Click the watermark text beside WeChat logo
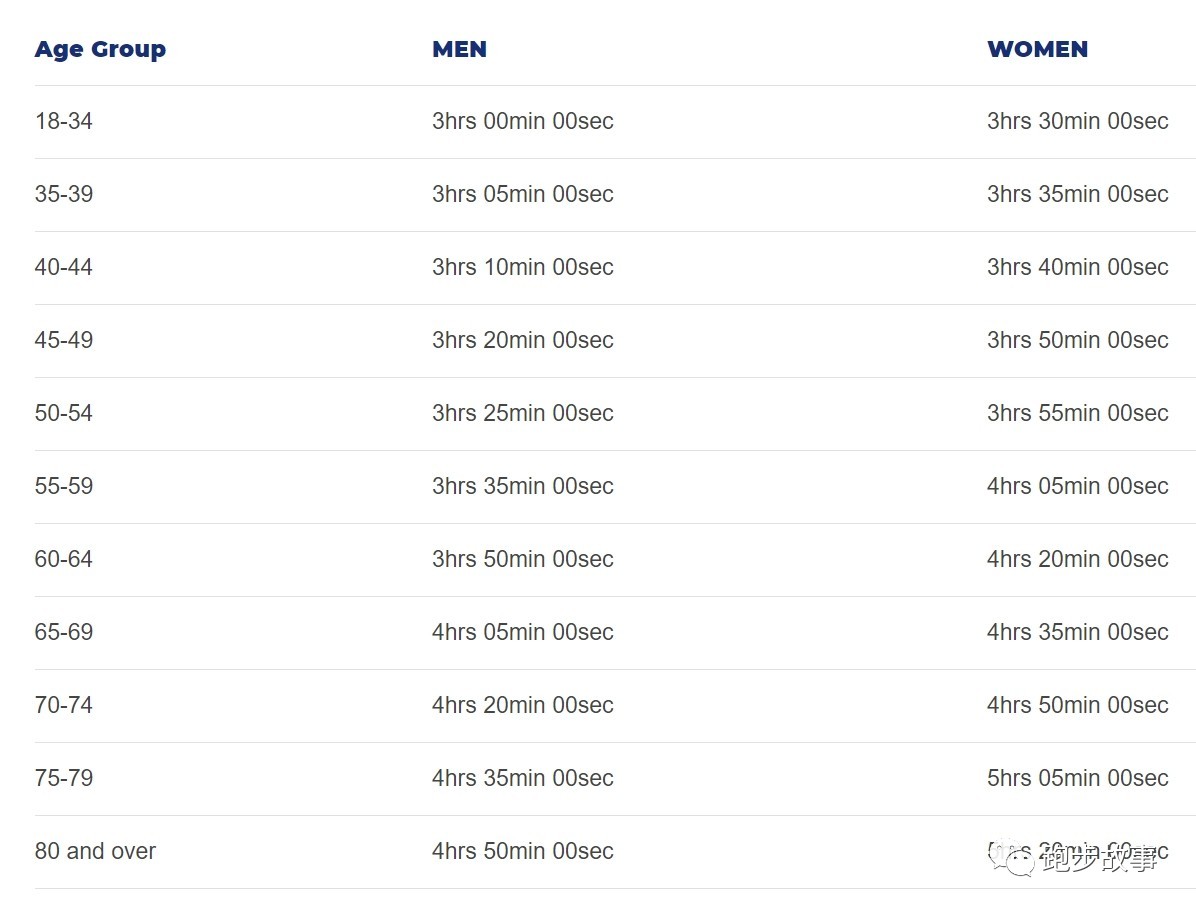This screenshot has height=911, width=1196. coord(1098,858)
